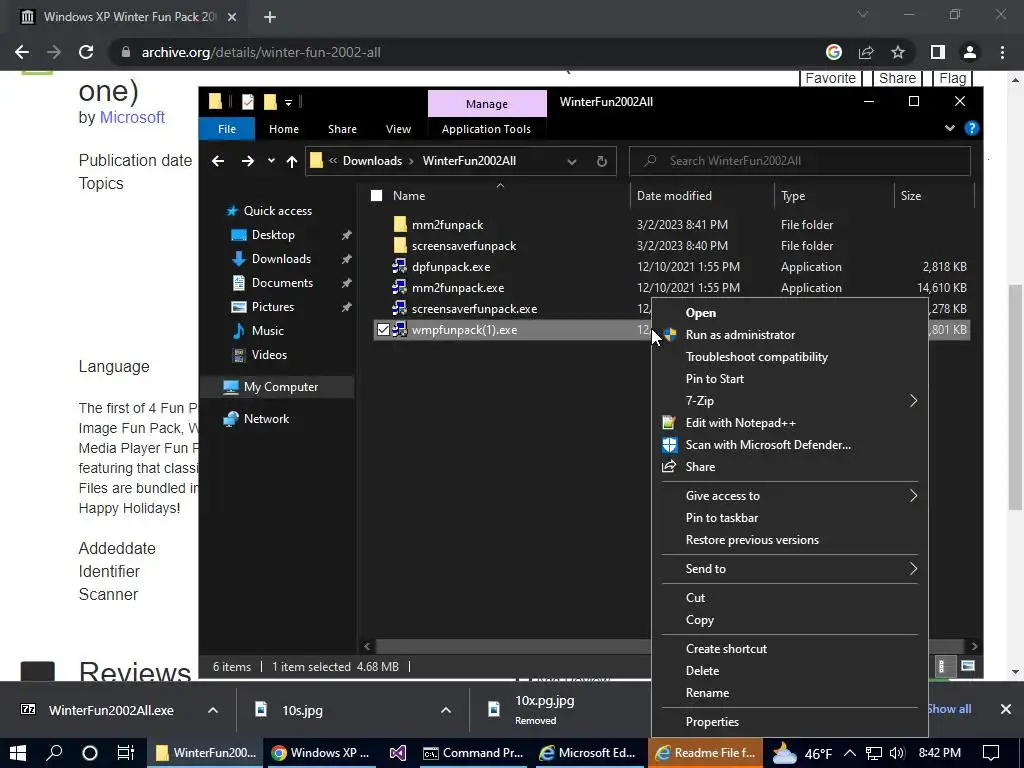Expand the Send to submenu
1024x768 pixels.
click(x=913, y=569)
